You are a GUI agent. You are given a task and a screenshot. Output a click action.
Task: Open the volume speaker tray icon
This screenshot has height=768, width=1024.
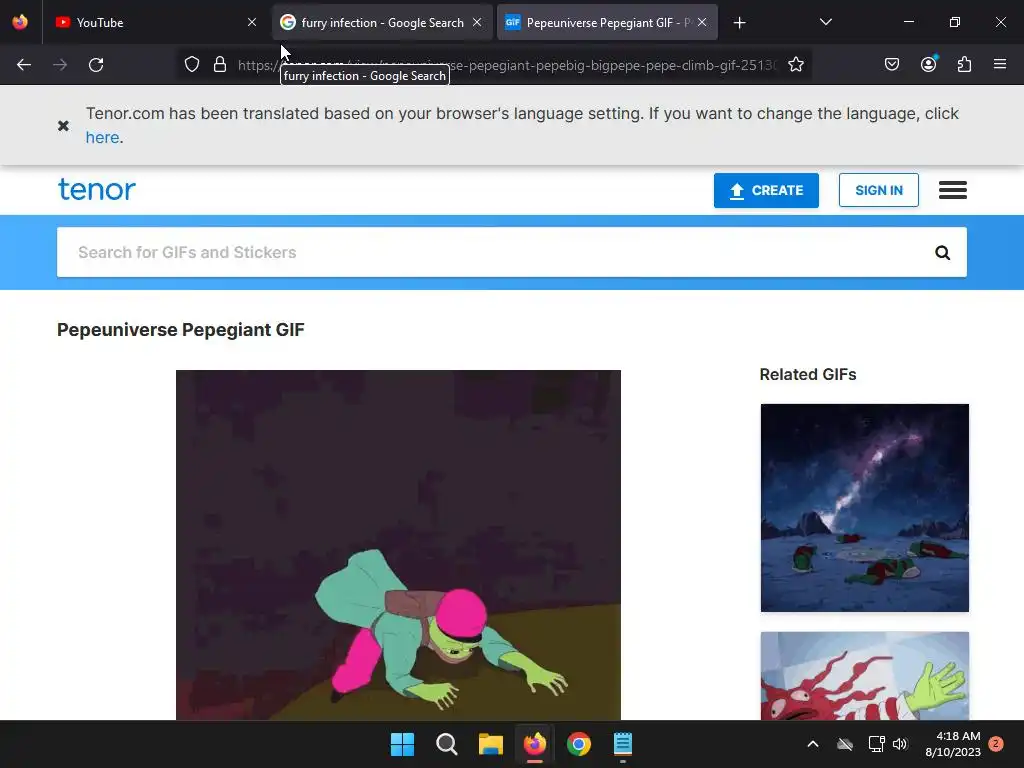[x=900, y=744]
